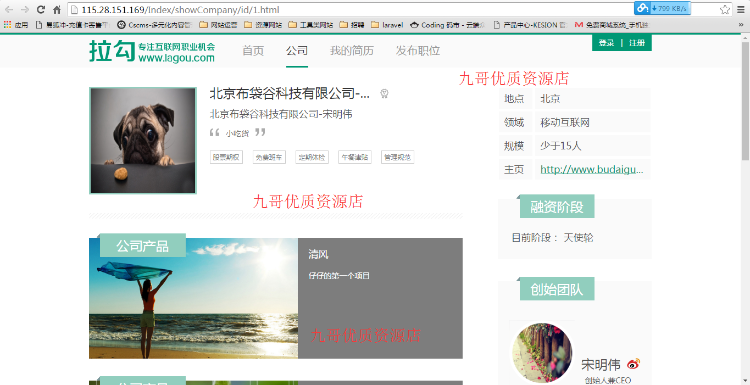Open the Cscms bookmark
Image resolution: width=750 pixels, height=385 pixels.
tap(155, 25)
